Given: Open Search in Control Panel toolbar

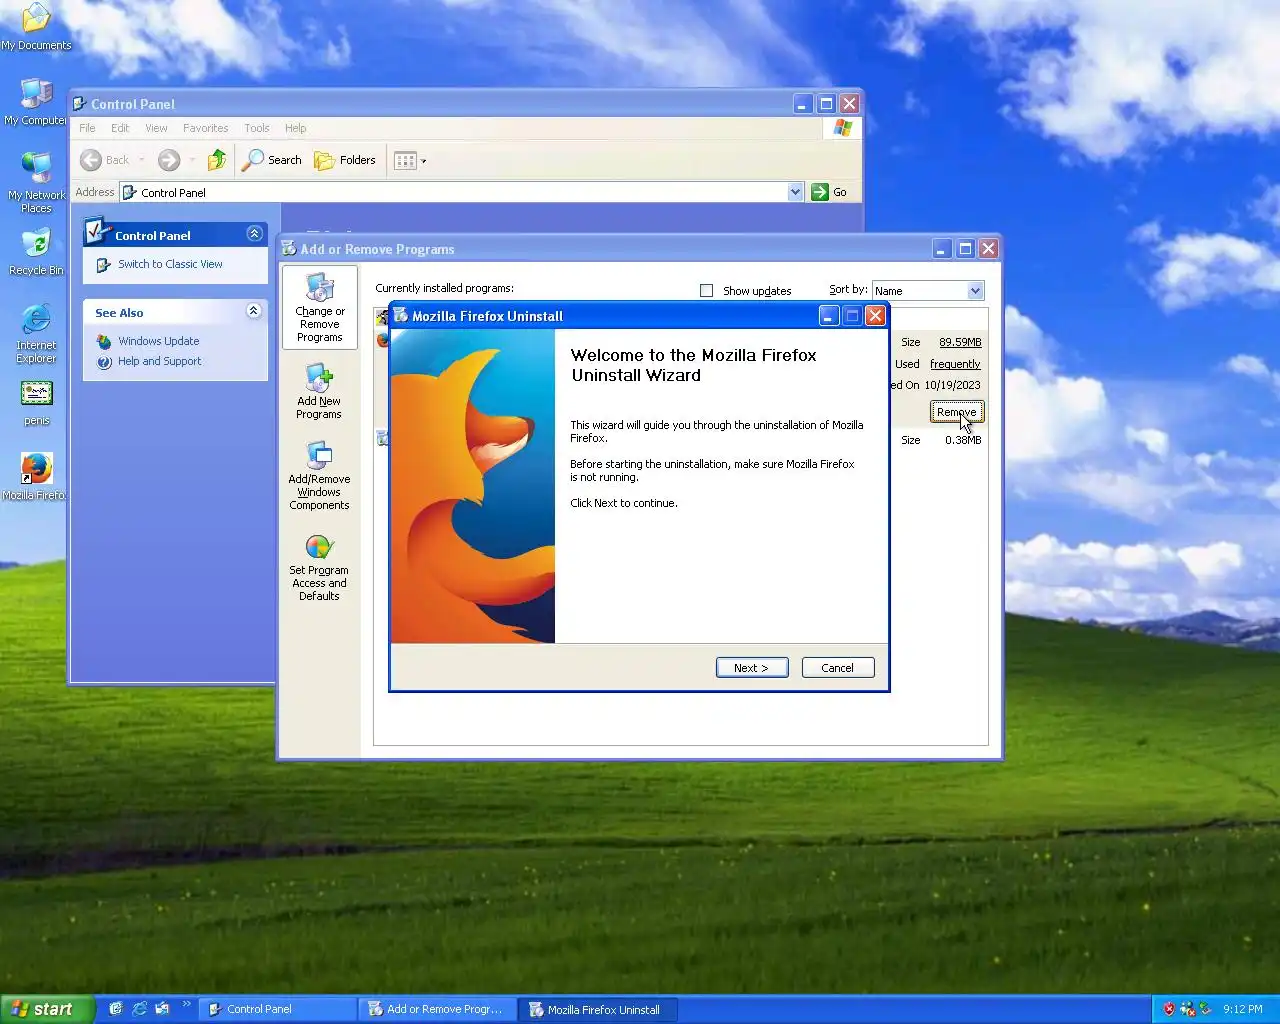Looking at the screenshot, I should click(272, 160).
